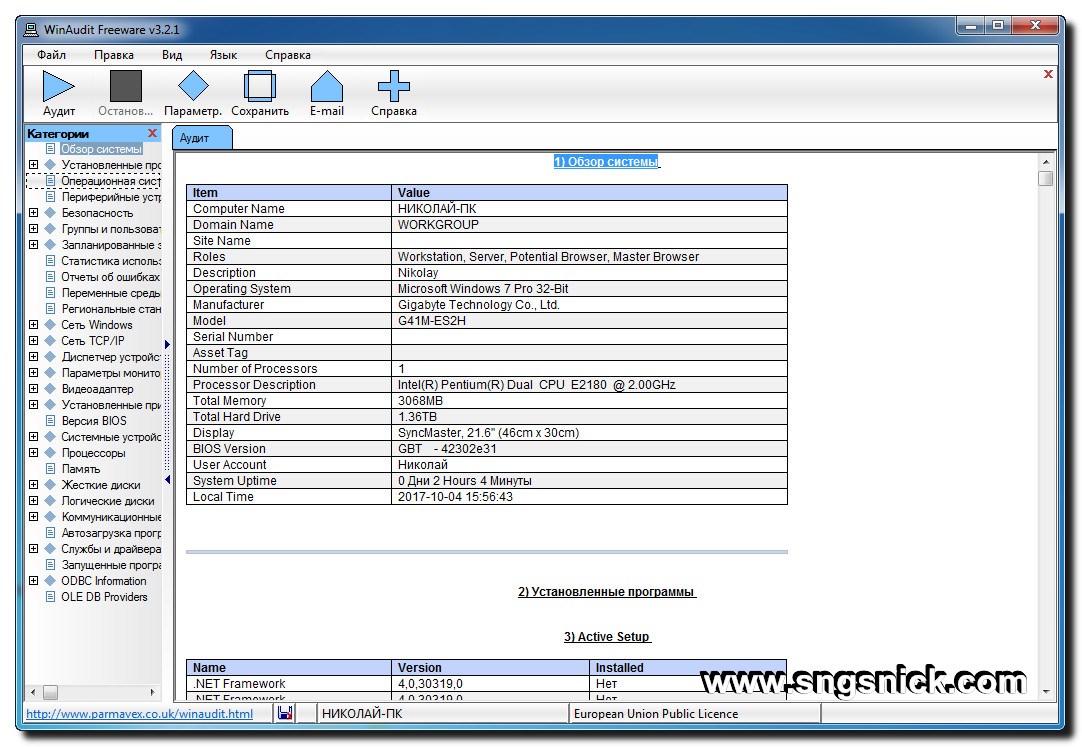Screen dimensions: 1082x747
Task: Click the report's vertical scrollbar down arrow
Action: click(1046, 692)
